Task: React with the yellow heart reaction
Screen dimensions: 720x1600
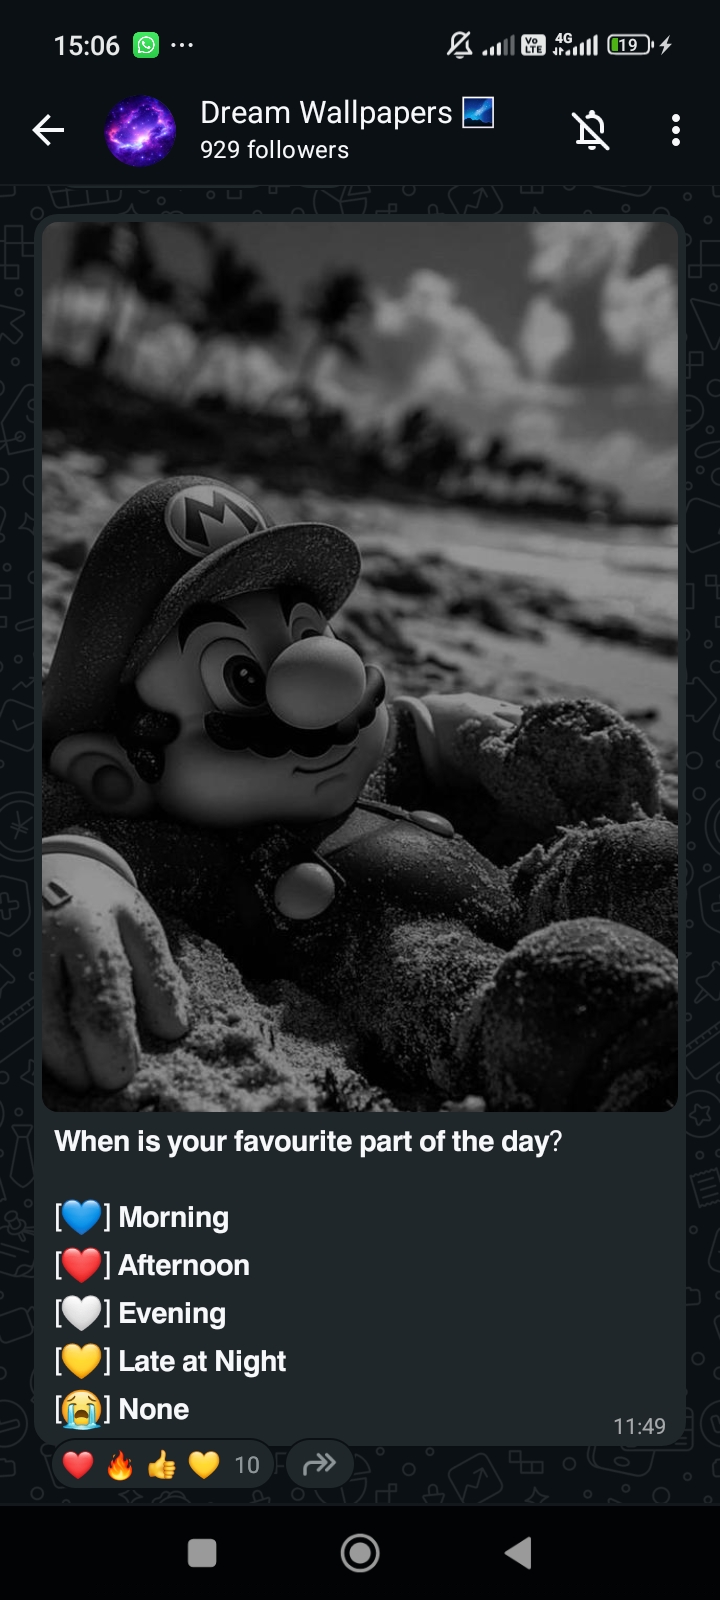Action: coord(203,1465)
